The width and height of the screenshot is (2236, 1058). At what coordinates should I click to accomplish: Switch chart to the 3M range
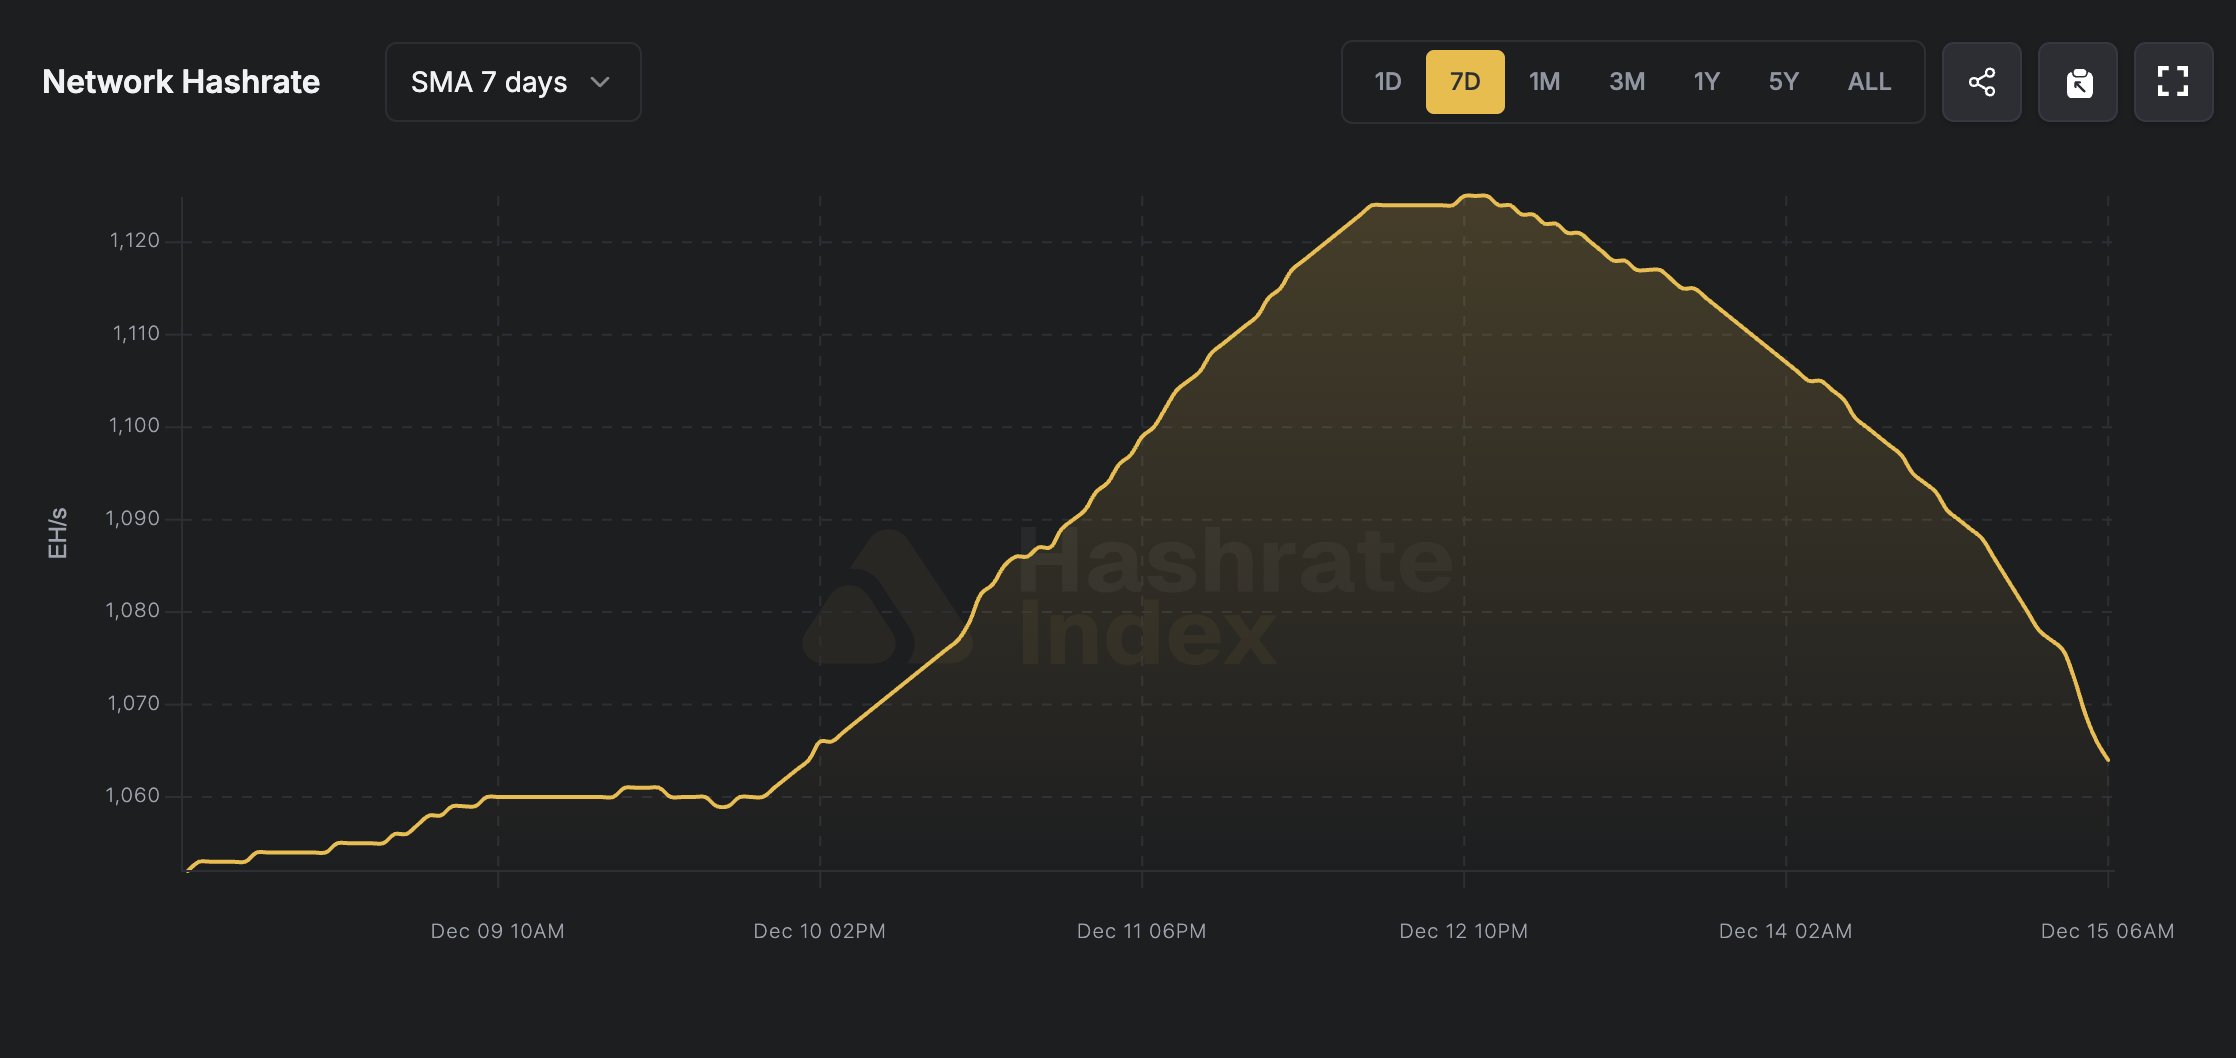coord(1626,82)
